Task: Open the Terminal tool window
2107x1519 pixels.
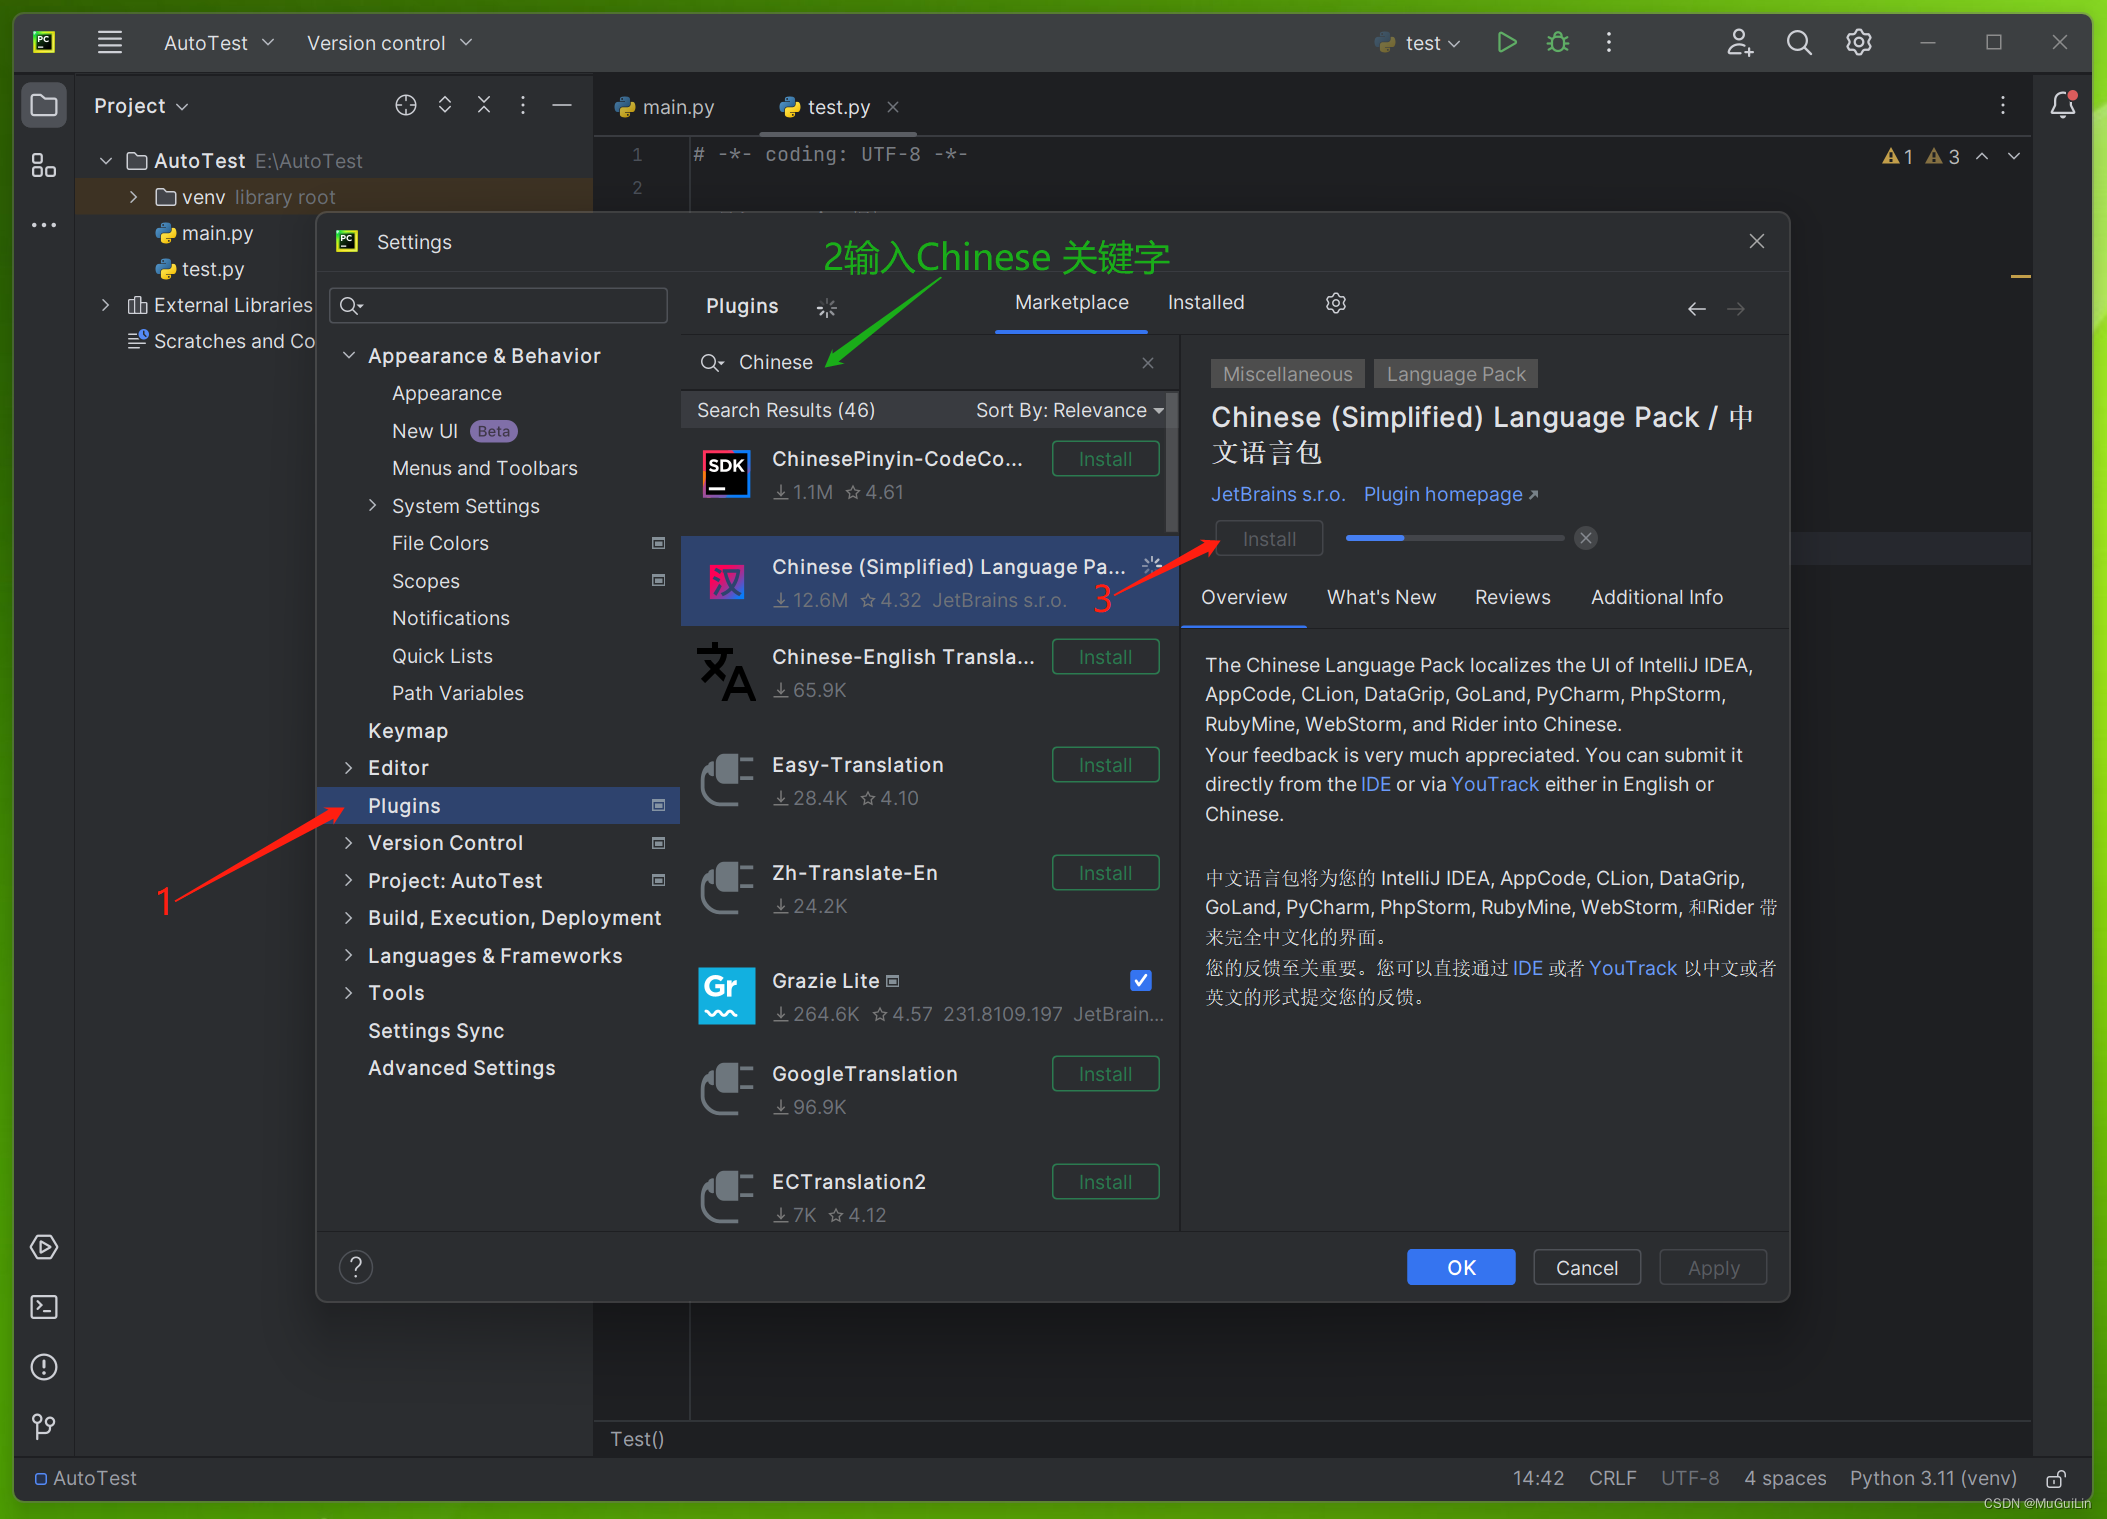Action: tap(44, 1307)
